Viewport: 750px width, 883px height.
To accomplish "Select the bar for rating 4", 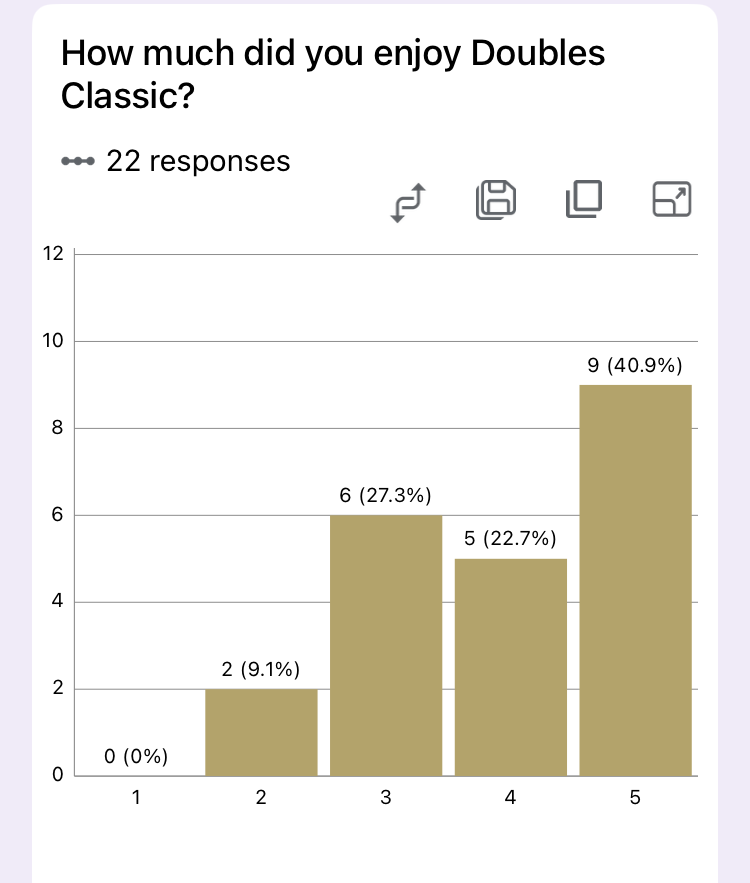I will click(x=511, y=667).
